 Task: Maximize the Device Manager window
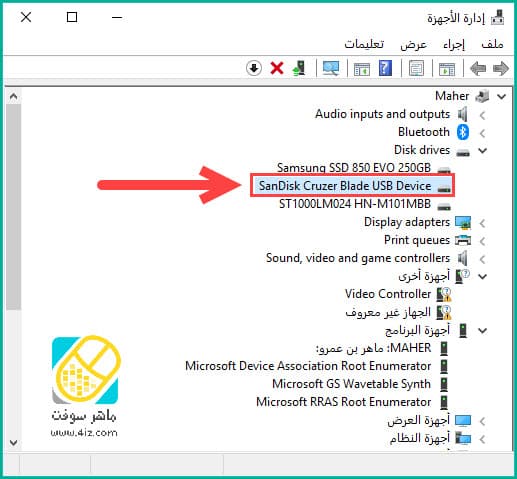click(x=72, y=17)
